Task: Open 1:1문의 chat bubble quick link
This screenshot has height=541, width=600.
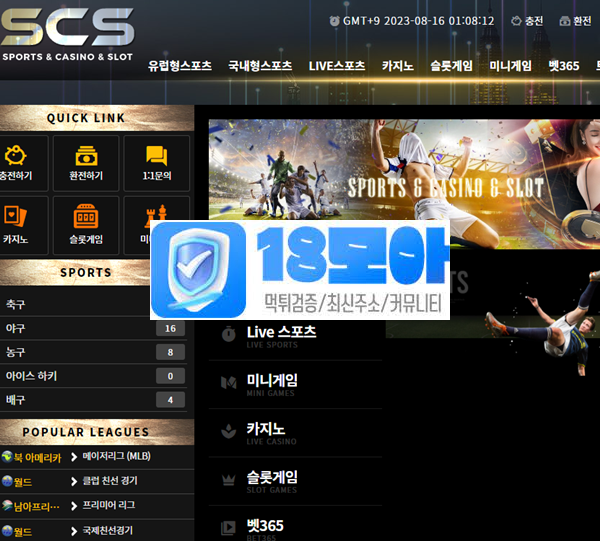Action: [x=157, y=155]
